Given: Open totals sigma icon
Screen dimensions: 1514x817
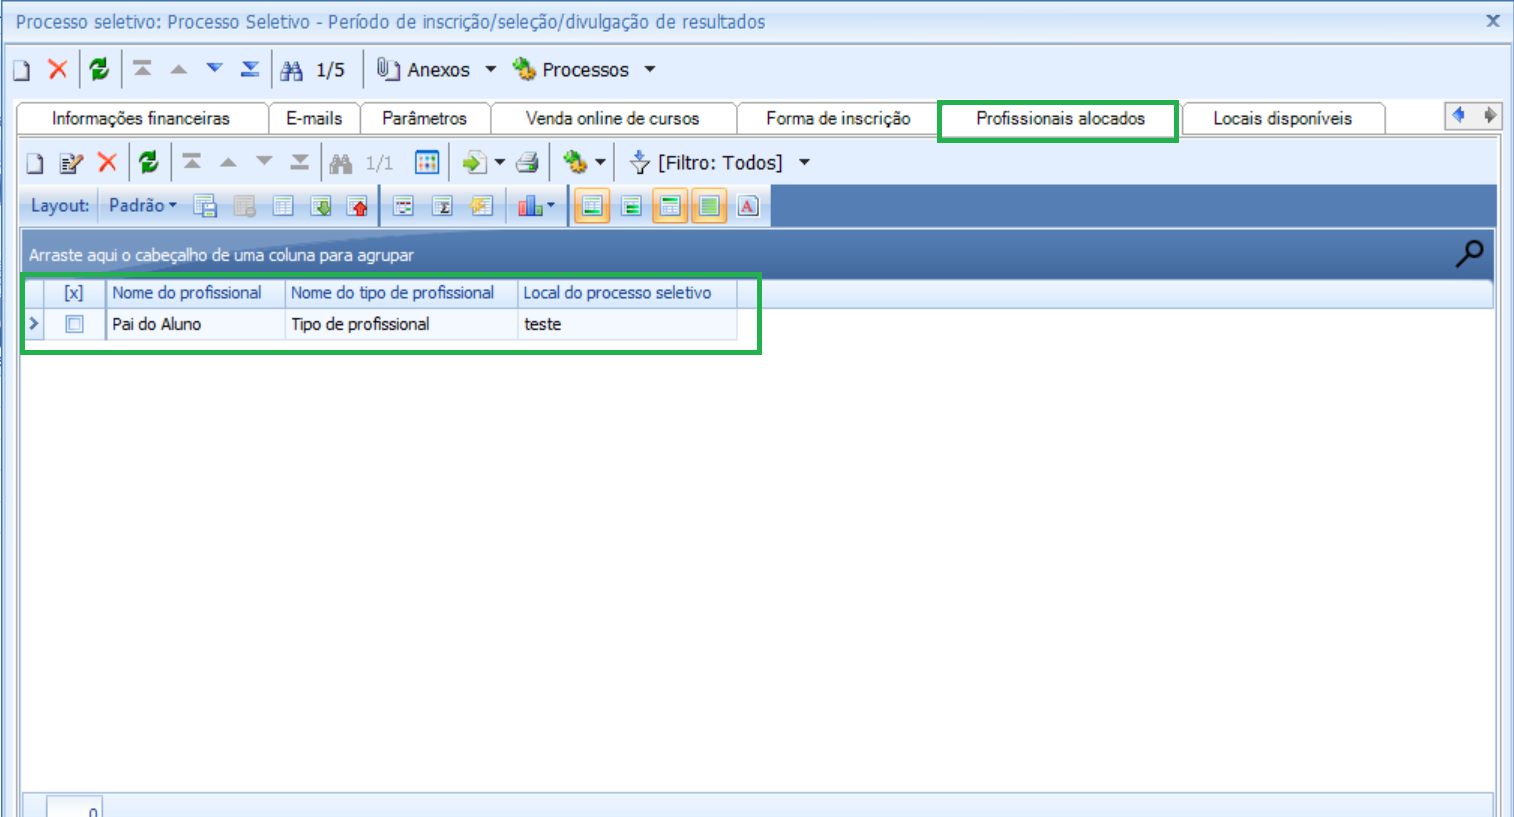Looking at the screenshot, I should (x=442, y=206).
